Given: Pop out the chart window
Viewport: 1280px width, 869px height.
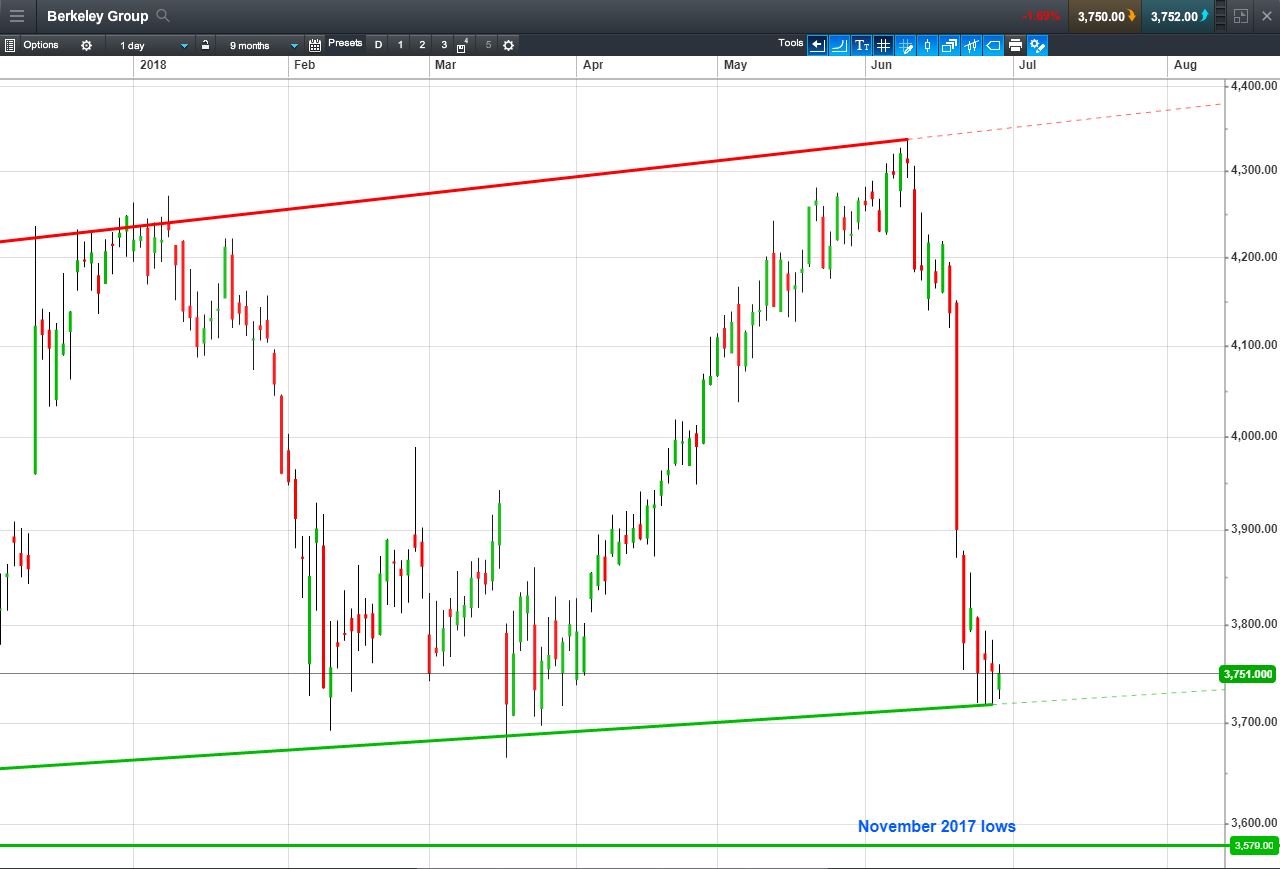Looking at the screenshot, I should click(1241, 16).
